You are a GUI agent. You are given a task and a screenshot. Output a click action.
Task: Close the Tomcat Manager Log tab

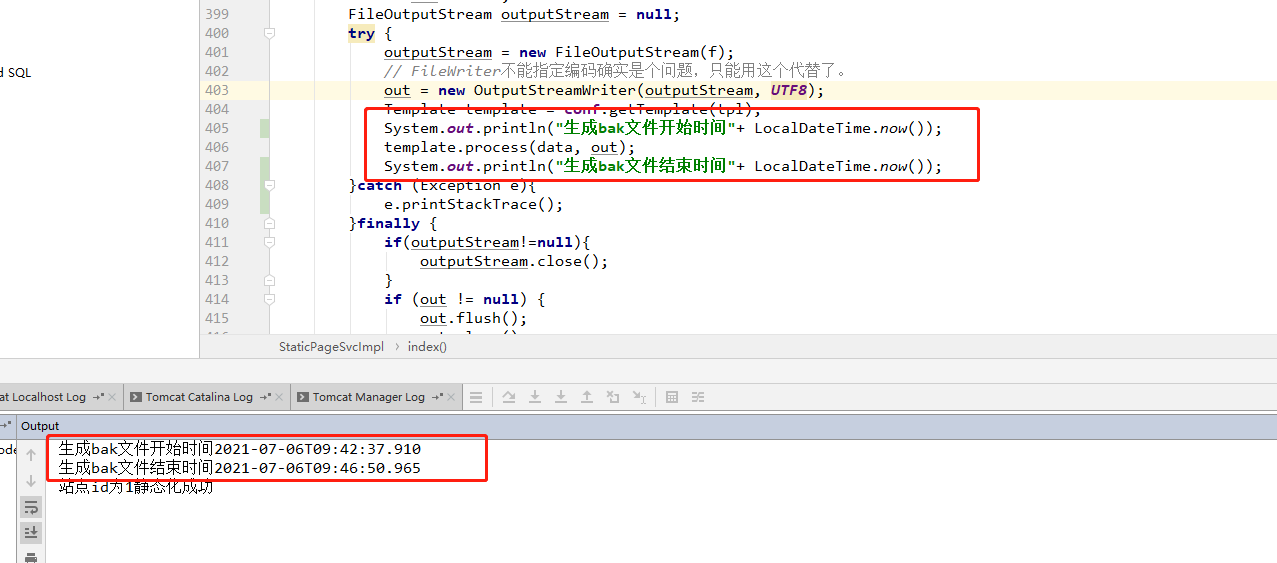pos(451,397)
